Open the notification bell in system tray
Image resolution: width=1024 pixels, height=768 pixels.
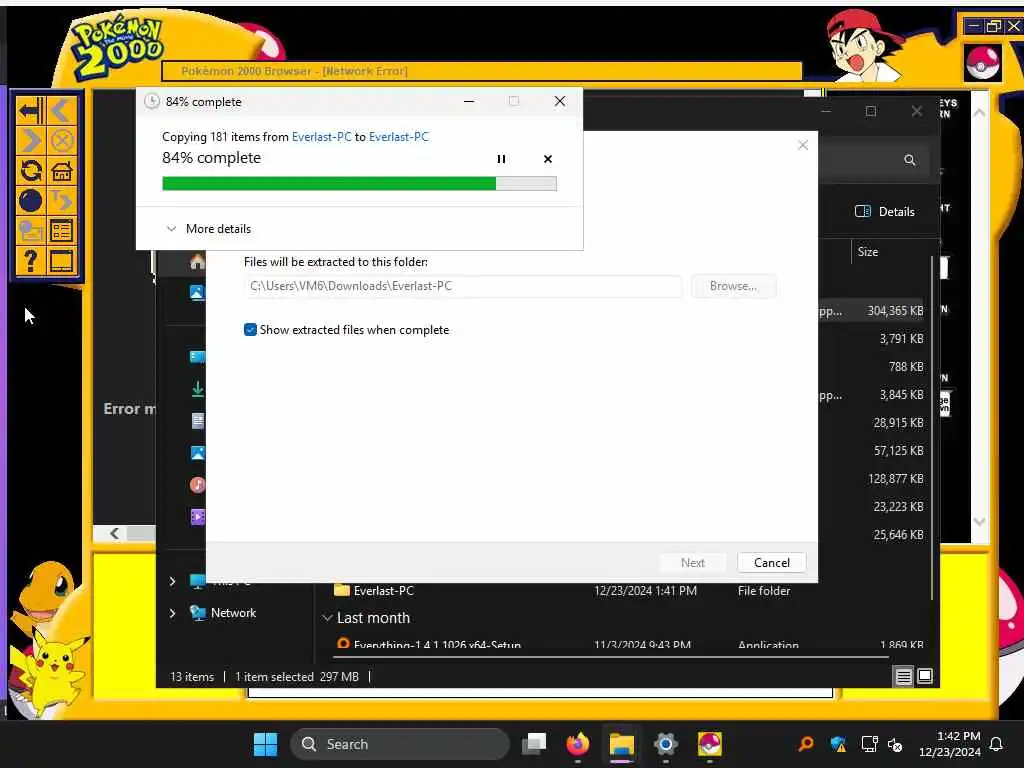point(996,744)
